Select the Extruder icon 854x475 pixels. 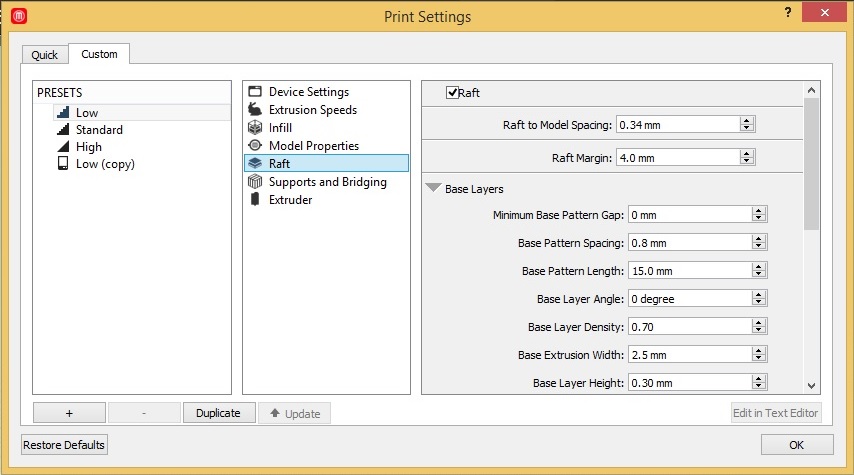(x=255, y=200)
